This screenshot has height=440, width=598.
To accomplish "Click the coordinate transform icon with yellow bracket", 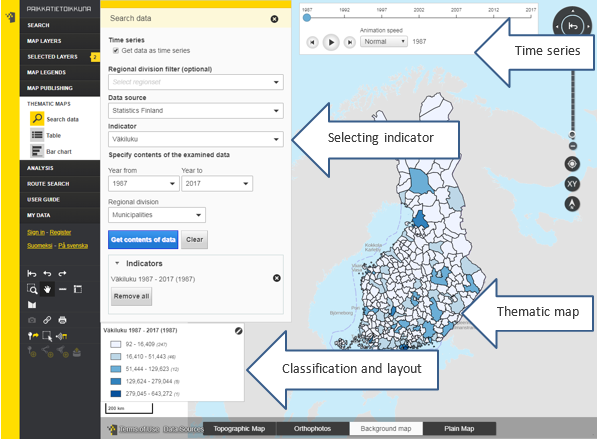I will click(x=62, y=336).
